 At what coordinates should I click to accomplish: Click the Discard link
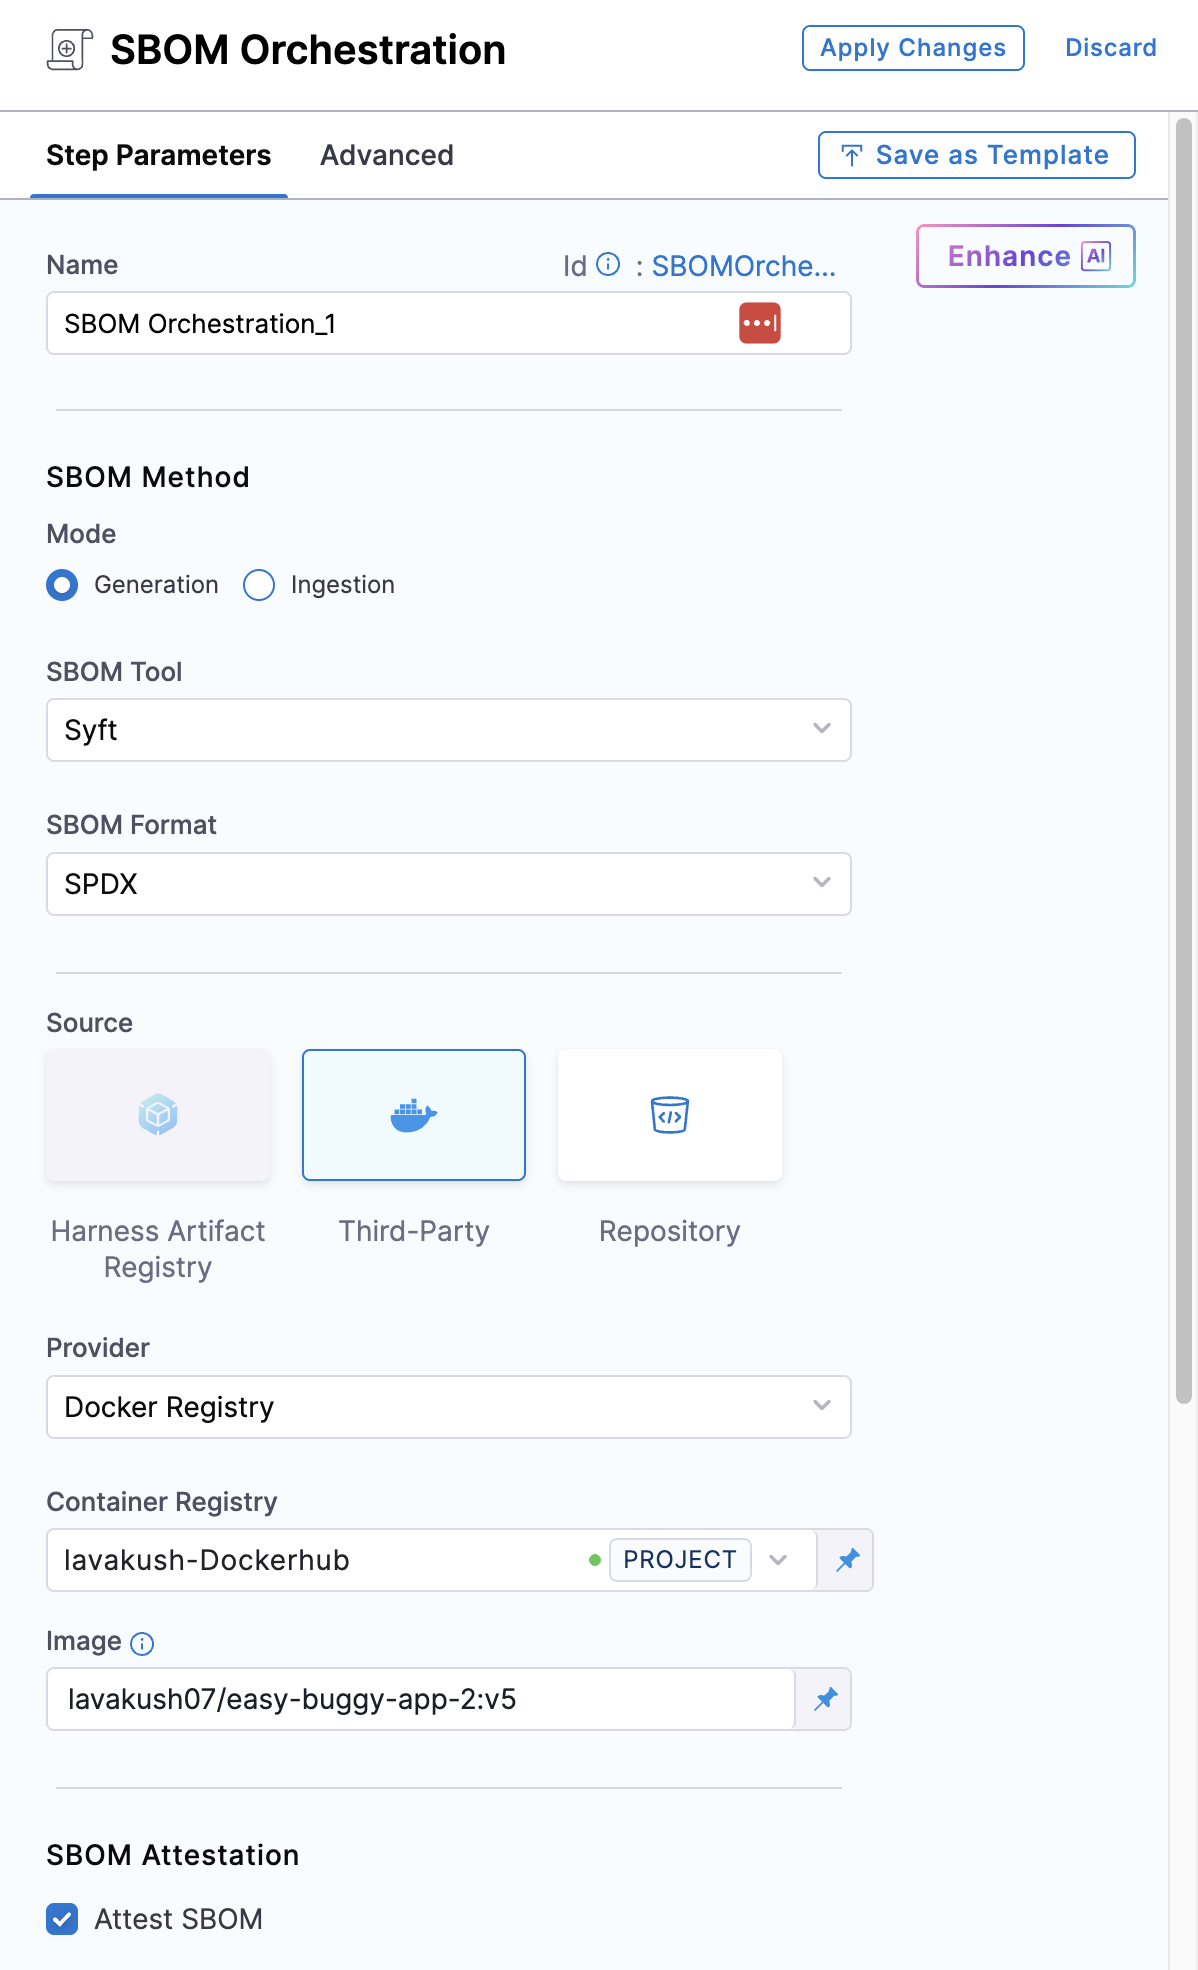1110,48
